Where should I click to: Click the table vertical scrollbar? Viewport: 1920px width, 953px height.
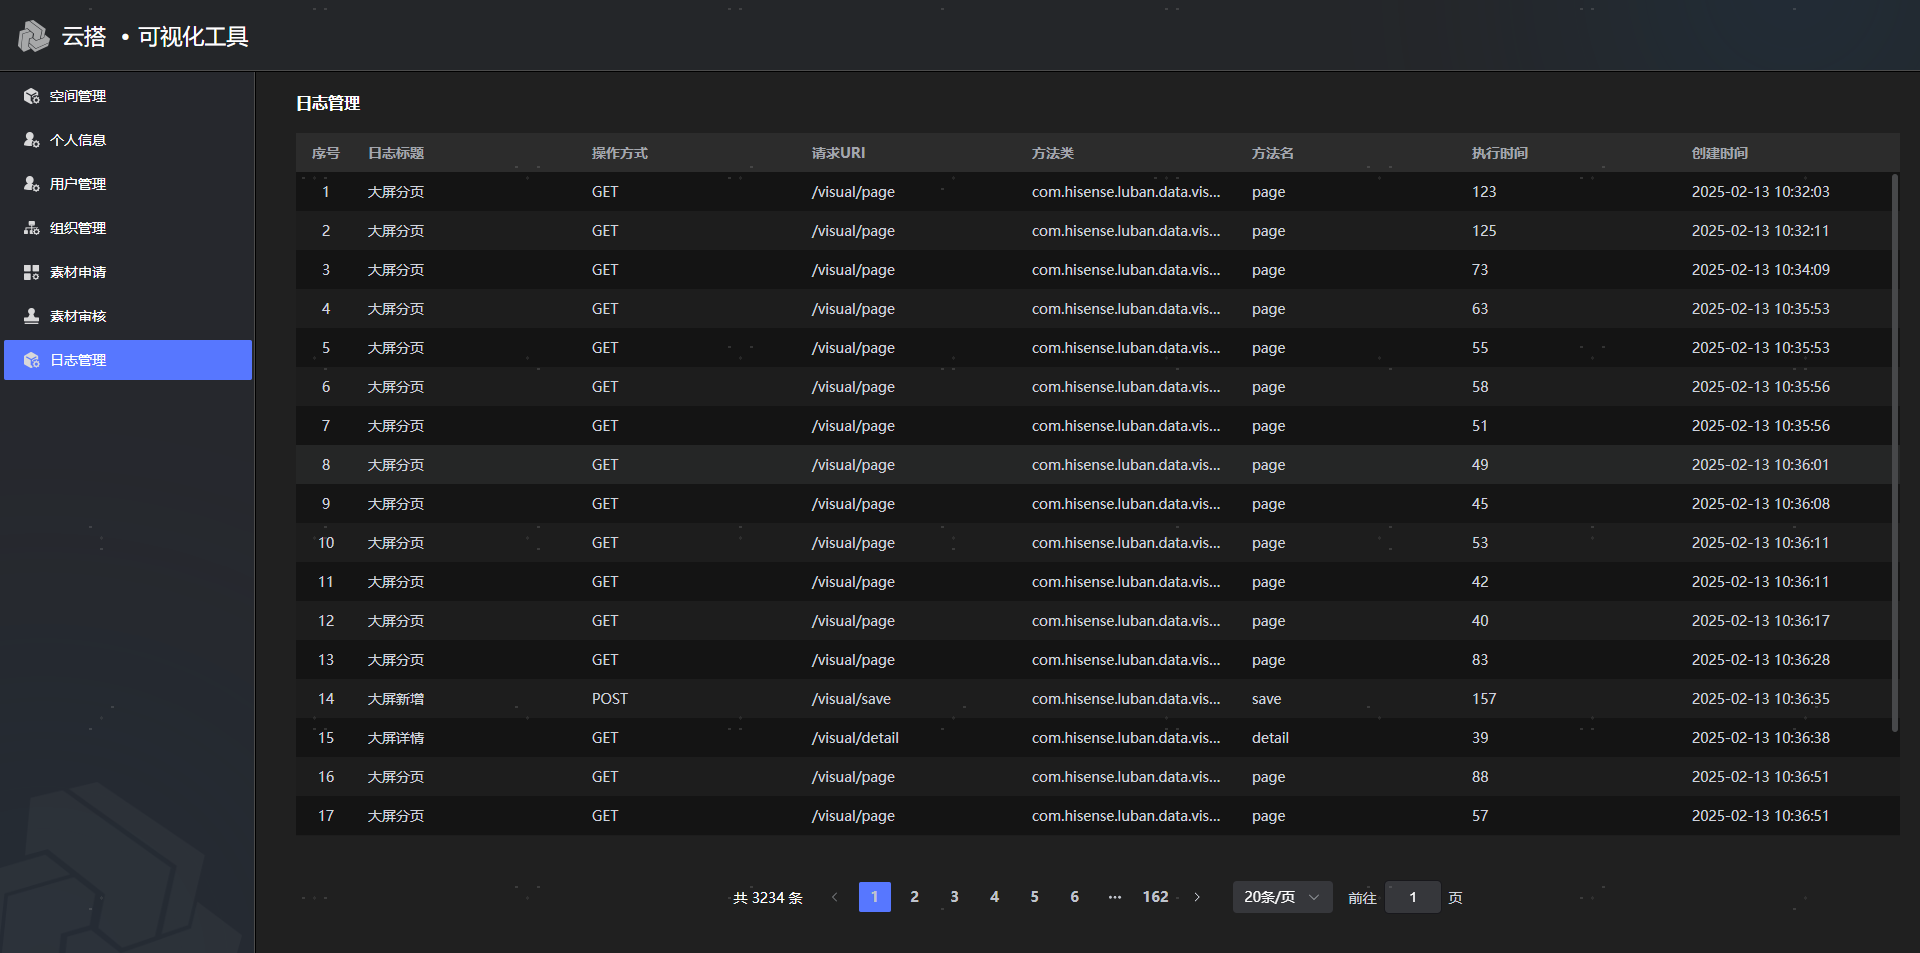pyautogui.click(x=1894, y=452)
